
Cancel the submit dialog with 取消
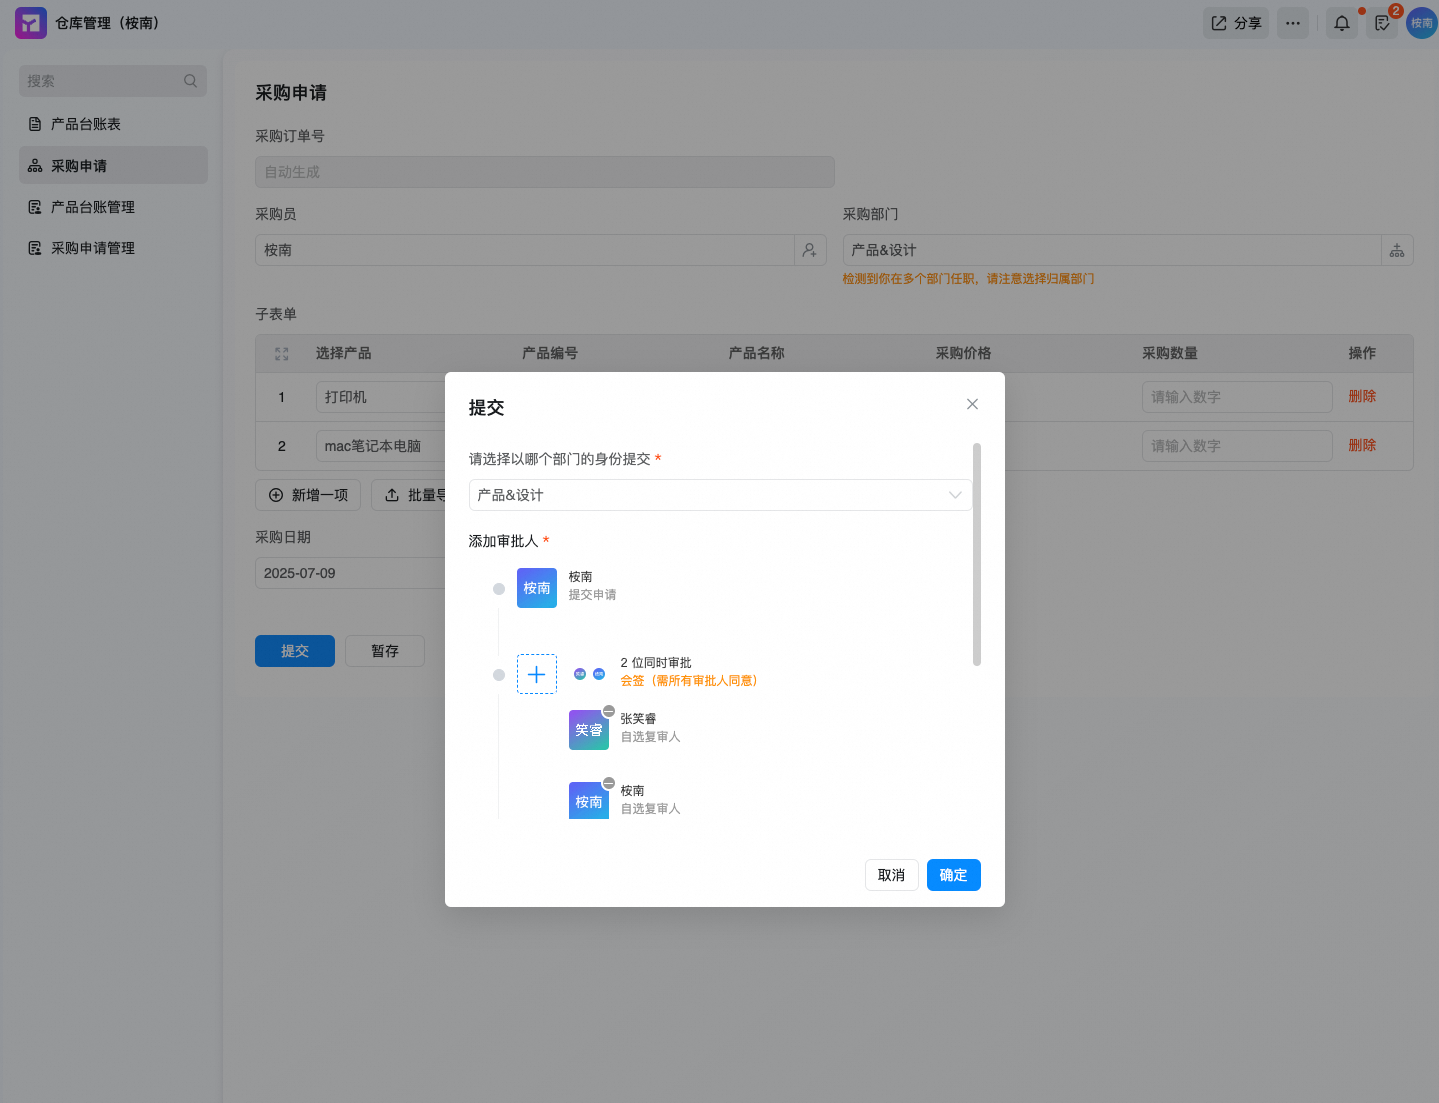coord(891,875)
